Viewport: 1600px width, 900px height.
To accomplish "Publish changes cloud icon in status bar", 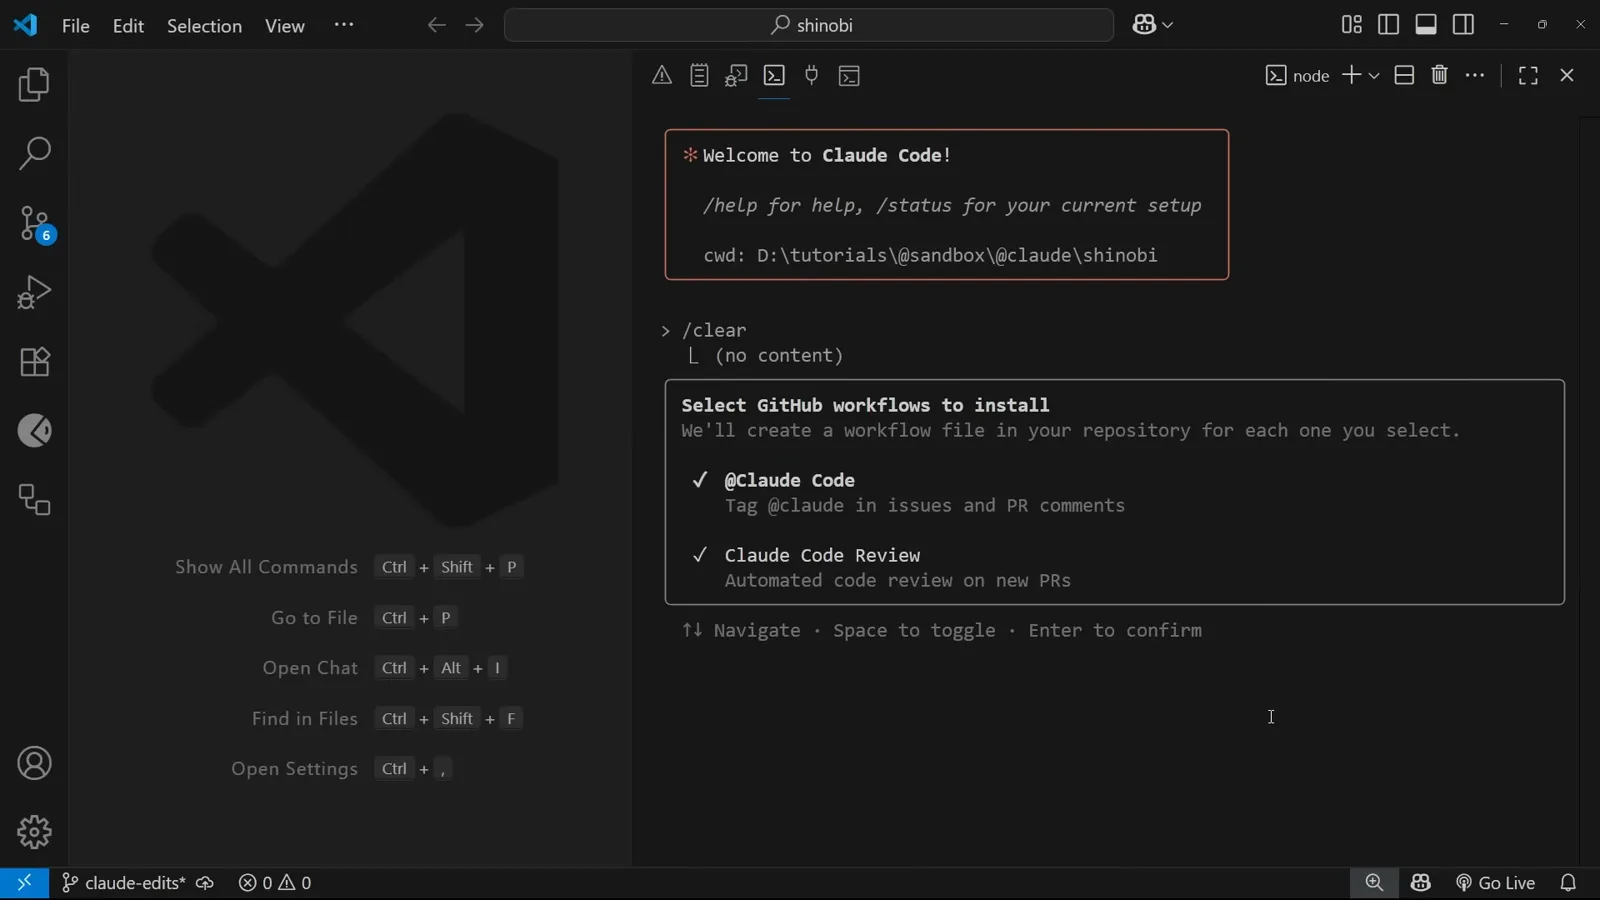I will pos(205,883).
